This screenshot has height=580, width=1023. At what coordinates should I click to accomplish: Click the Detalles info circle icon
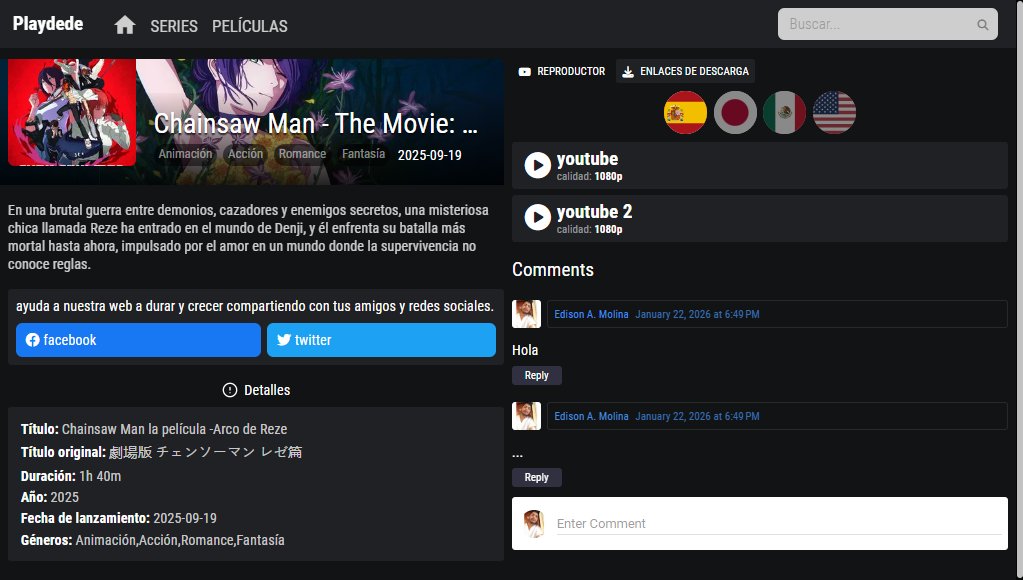coord(230,390)
